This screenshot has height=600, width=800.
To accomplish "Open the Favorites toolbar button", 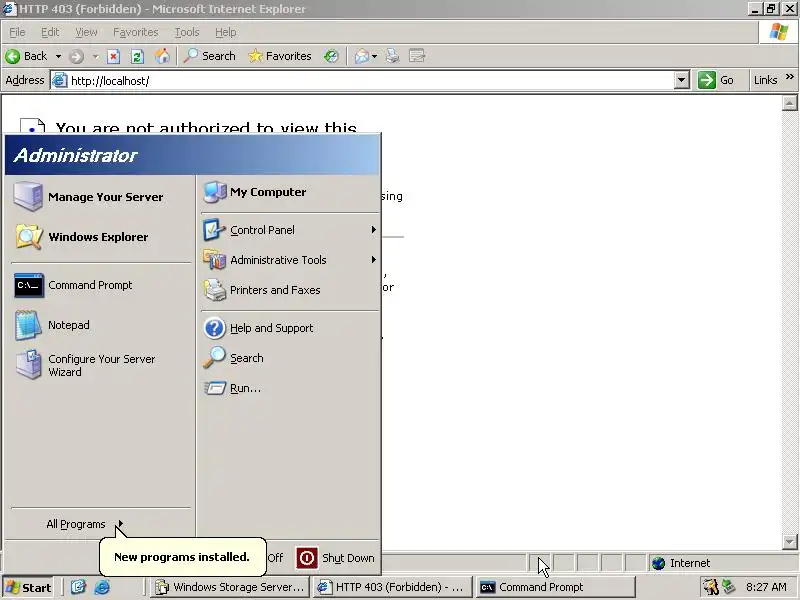I will 280,56.
